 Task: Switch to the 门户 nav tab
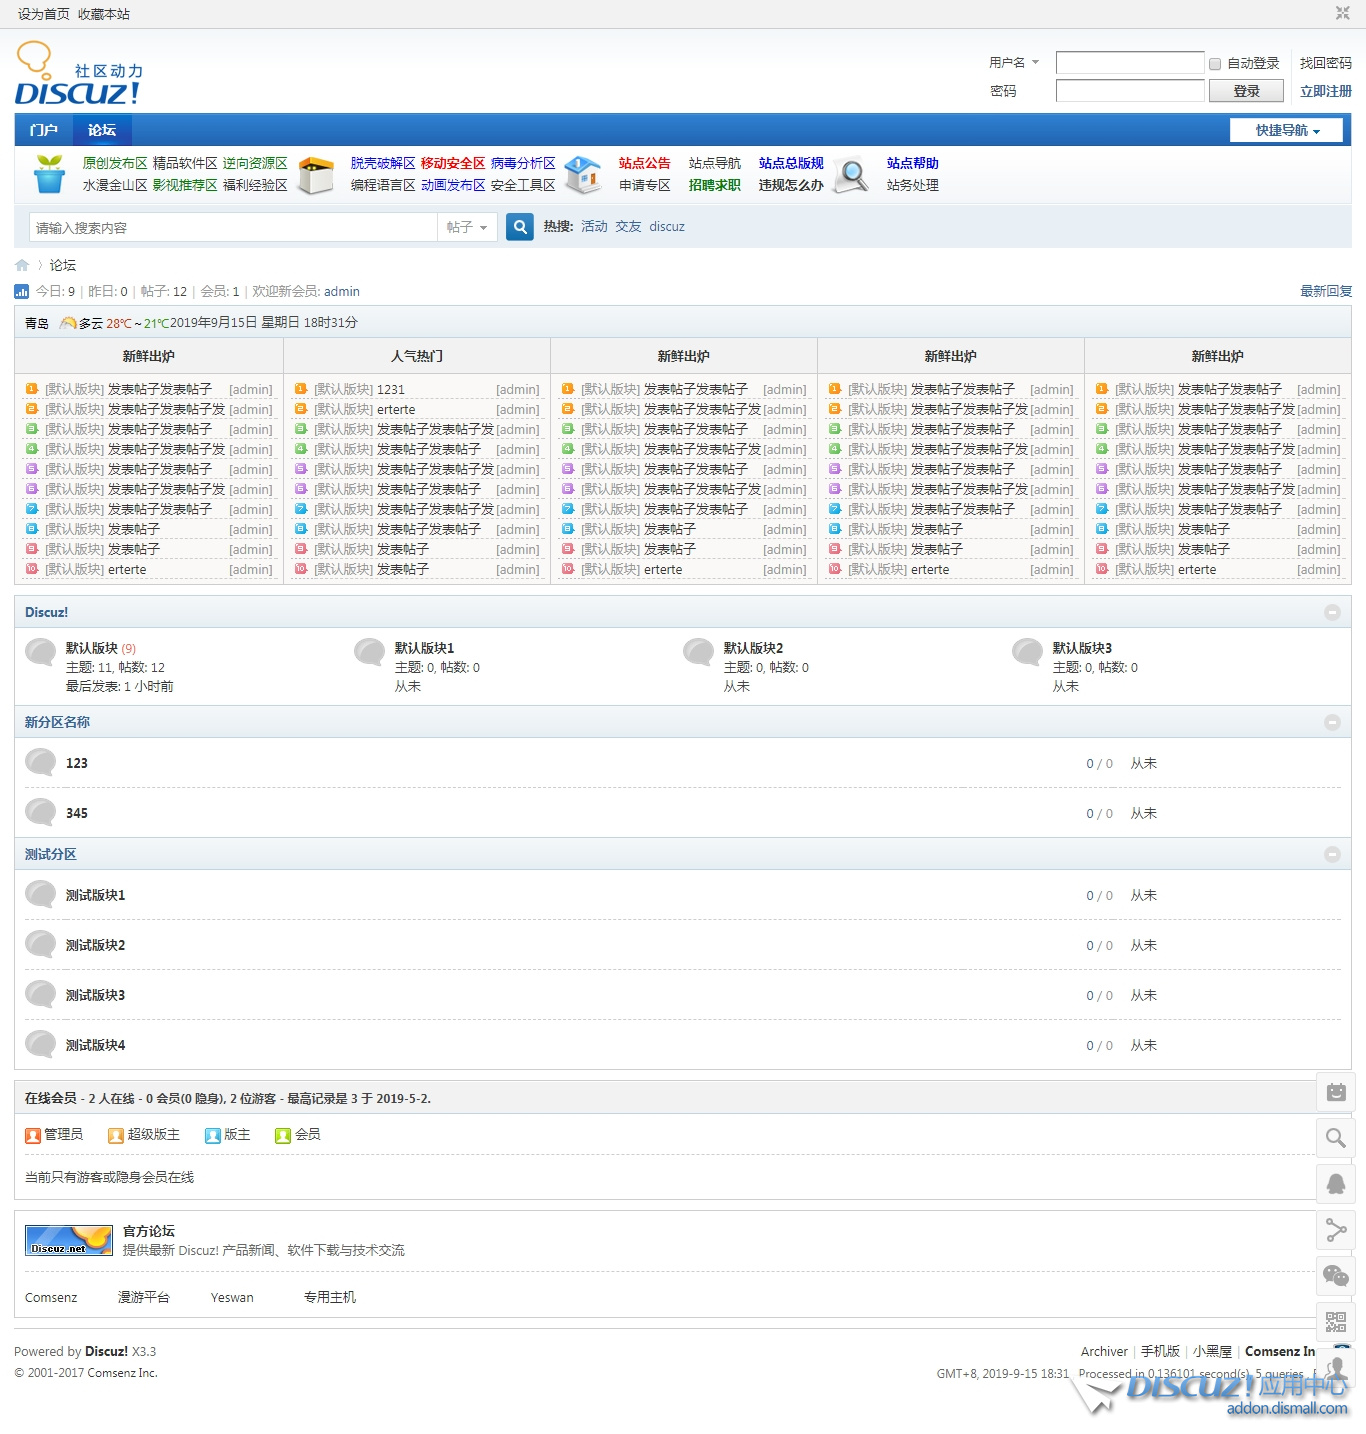pyautogui.click(x=44, y=130)
